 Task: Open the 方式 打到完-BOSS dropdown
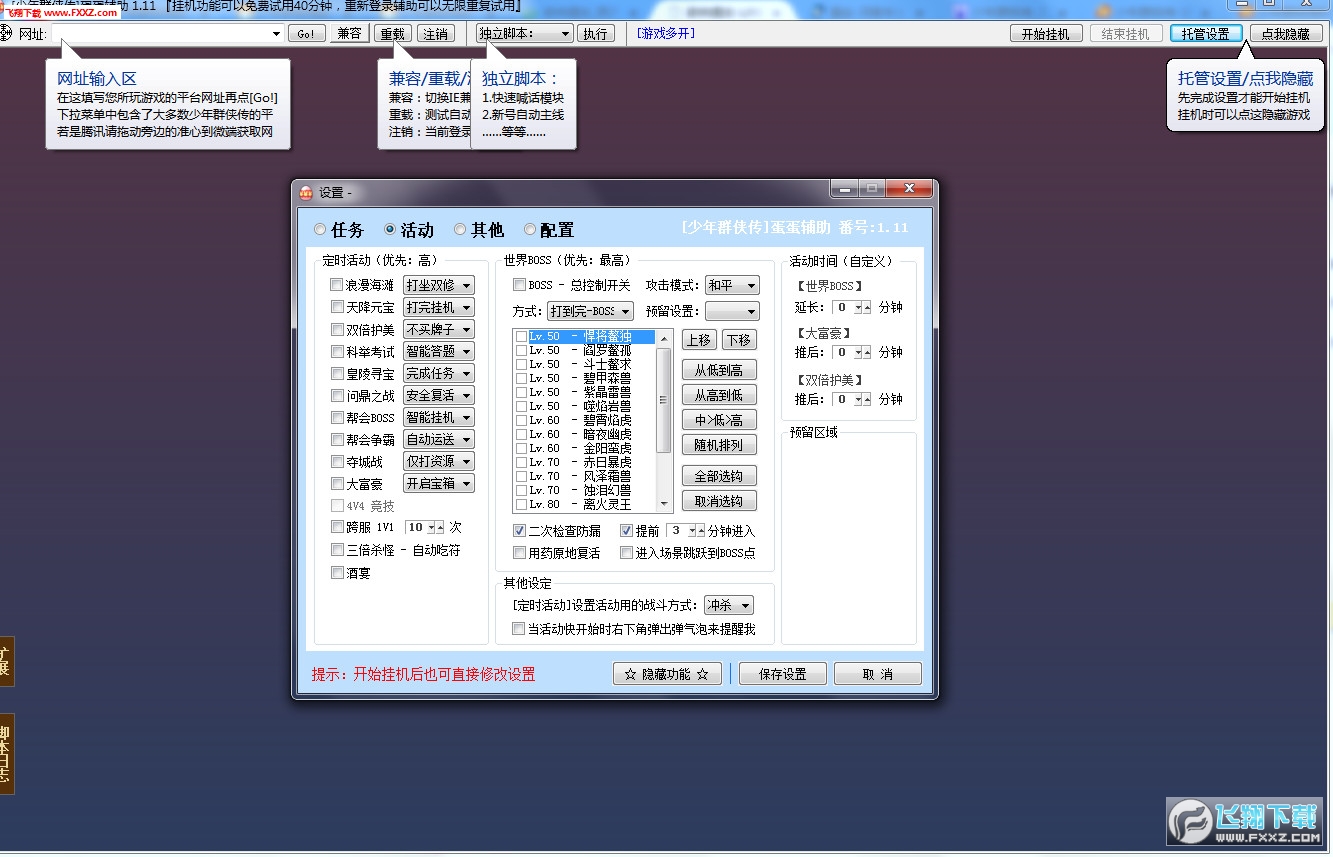pos(590,311)
